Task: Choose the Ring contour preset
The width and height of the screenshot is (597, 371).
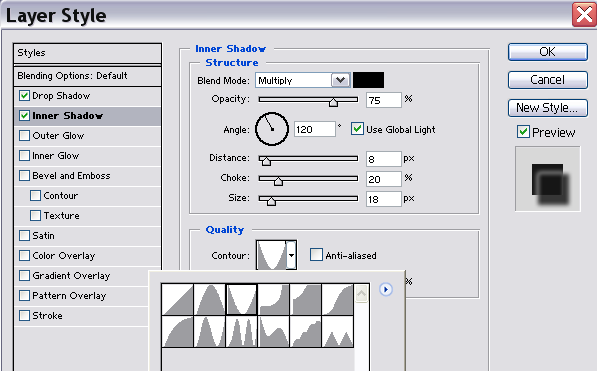Action: (x=209, y=331)
